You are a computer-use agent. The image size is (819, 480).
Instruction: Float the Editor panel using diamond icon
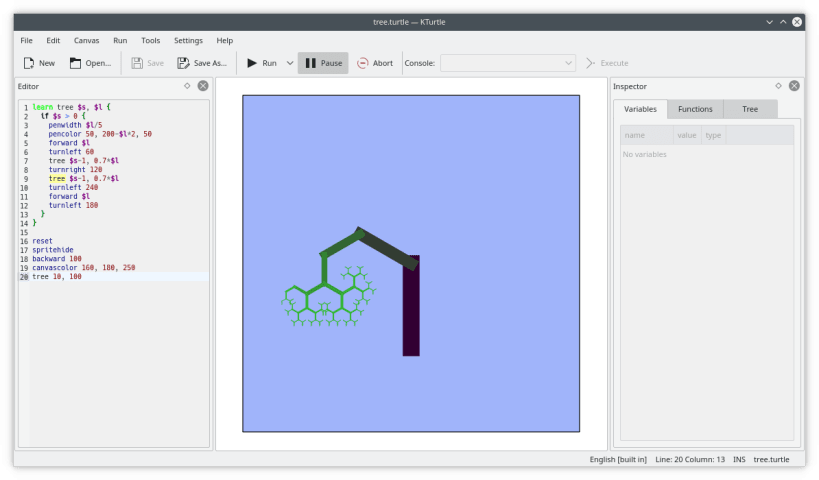coord(187,86)
